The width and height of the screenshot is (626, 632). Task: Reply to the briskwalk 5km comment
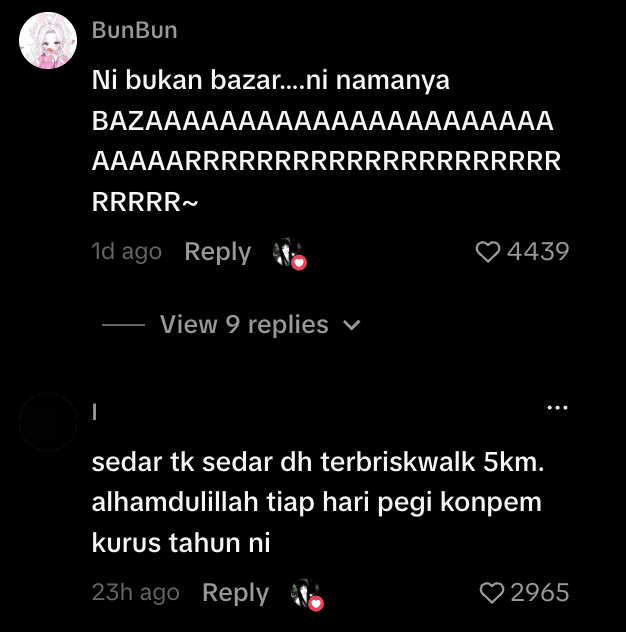[235, 593]
